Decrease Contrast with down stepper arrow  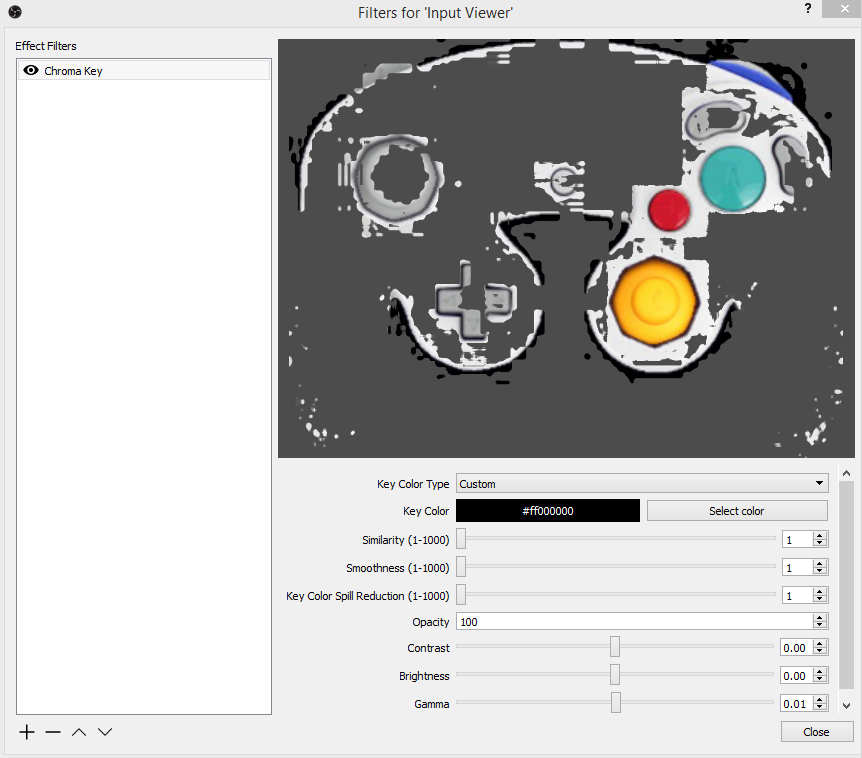click(x=820, y=652)
